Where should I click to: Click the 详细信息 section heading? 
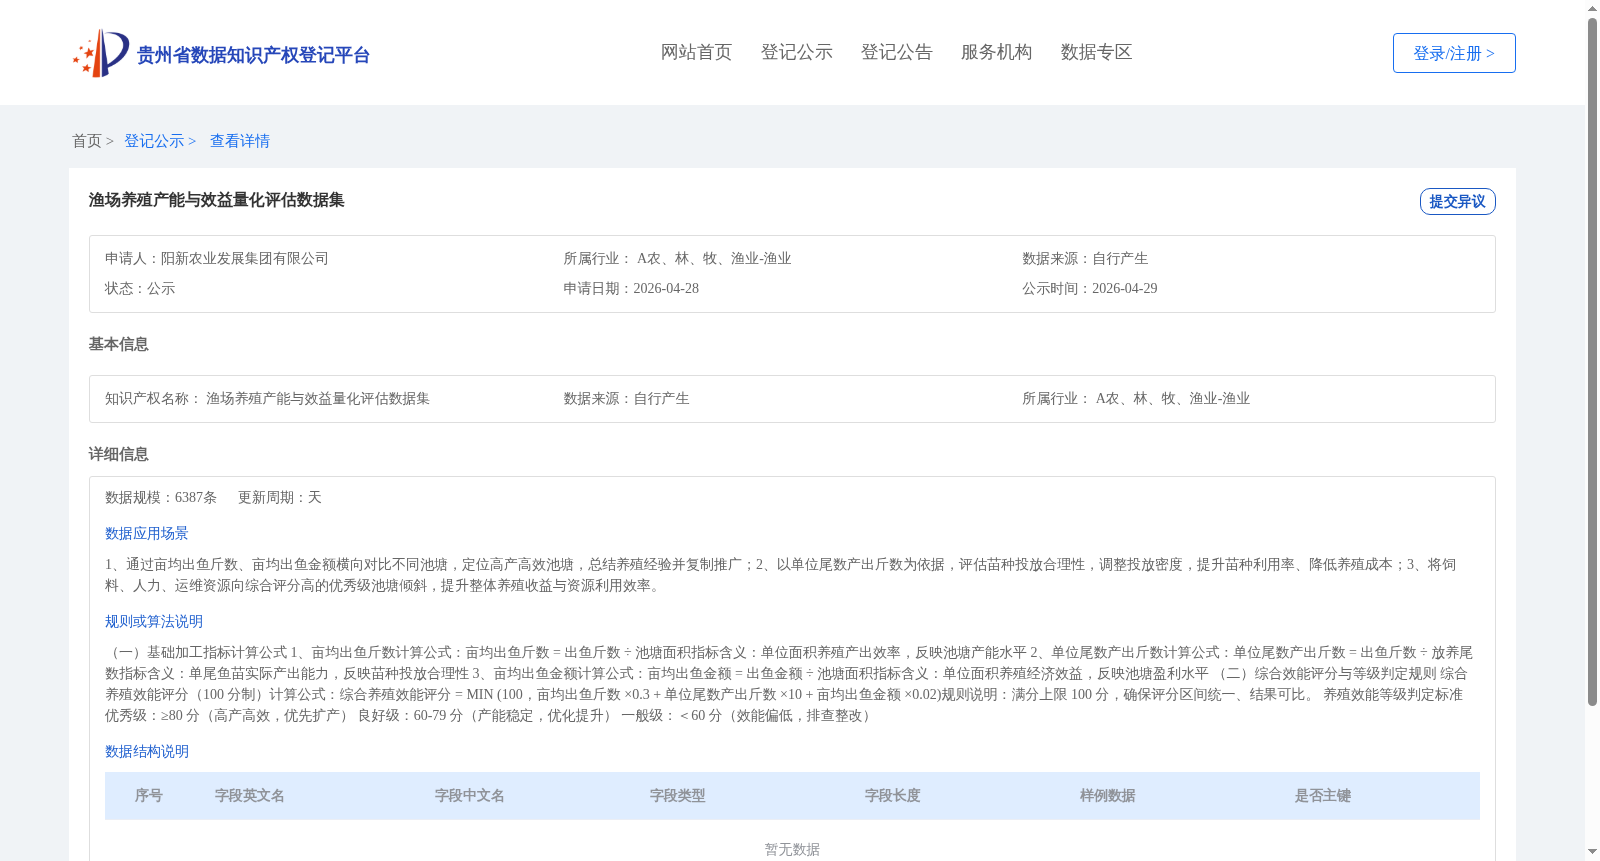point(118,454)
